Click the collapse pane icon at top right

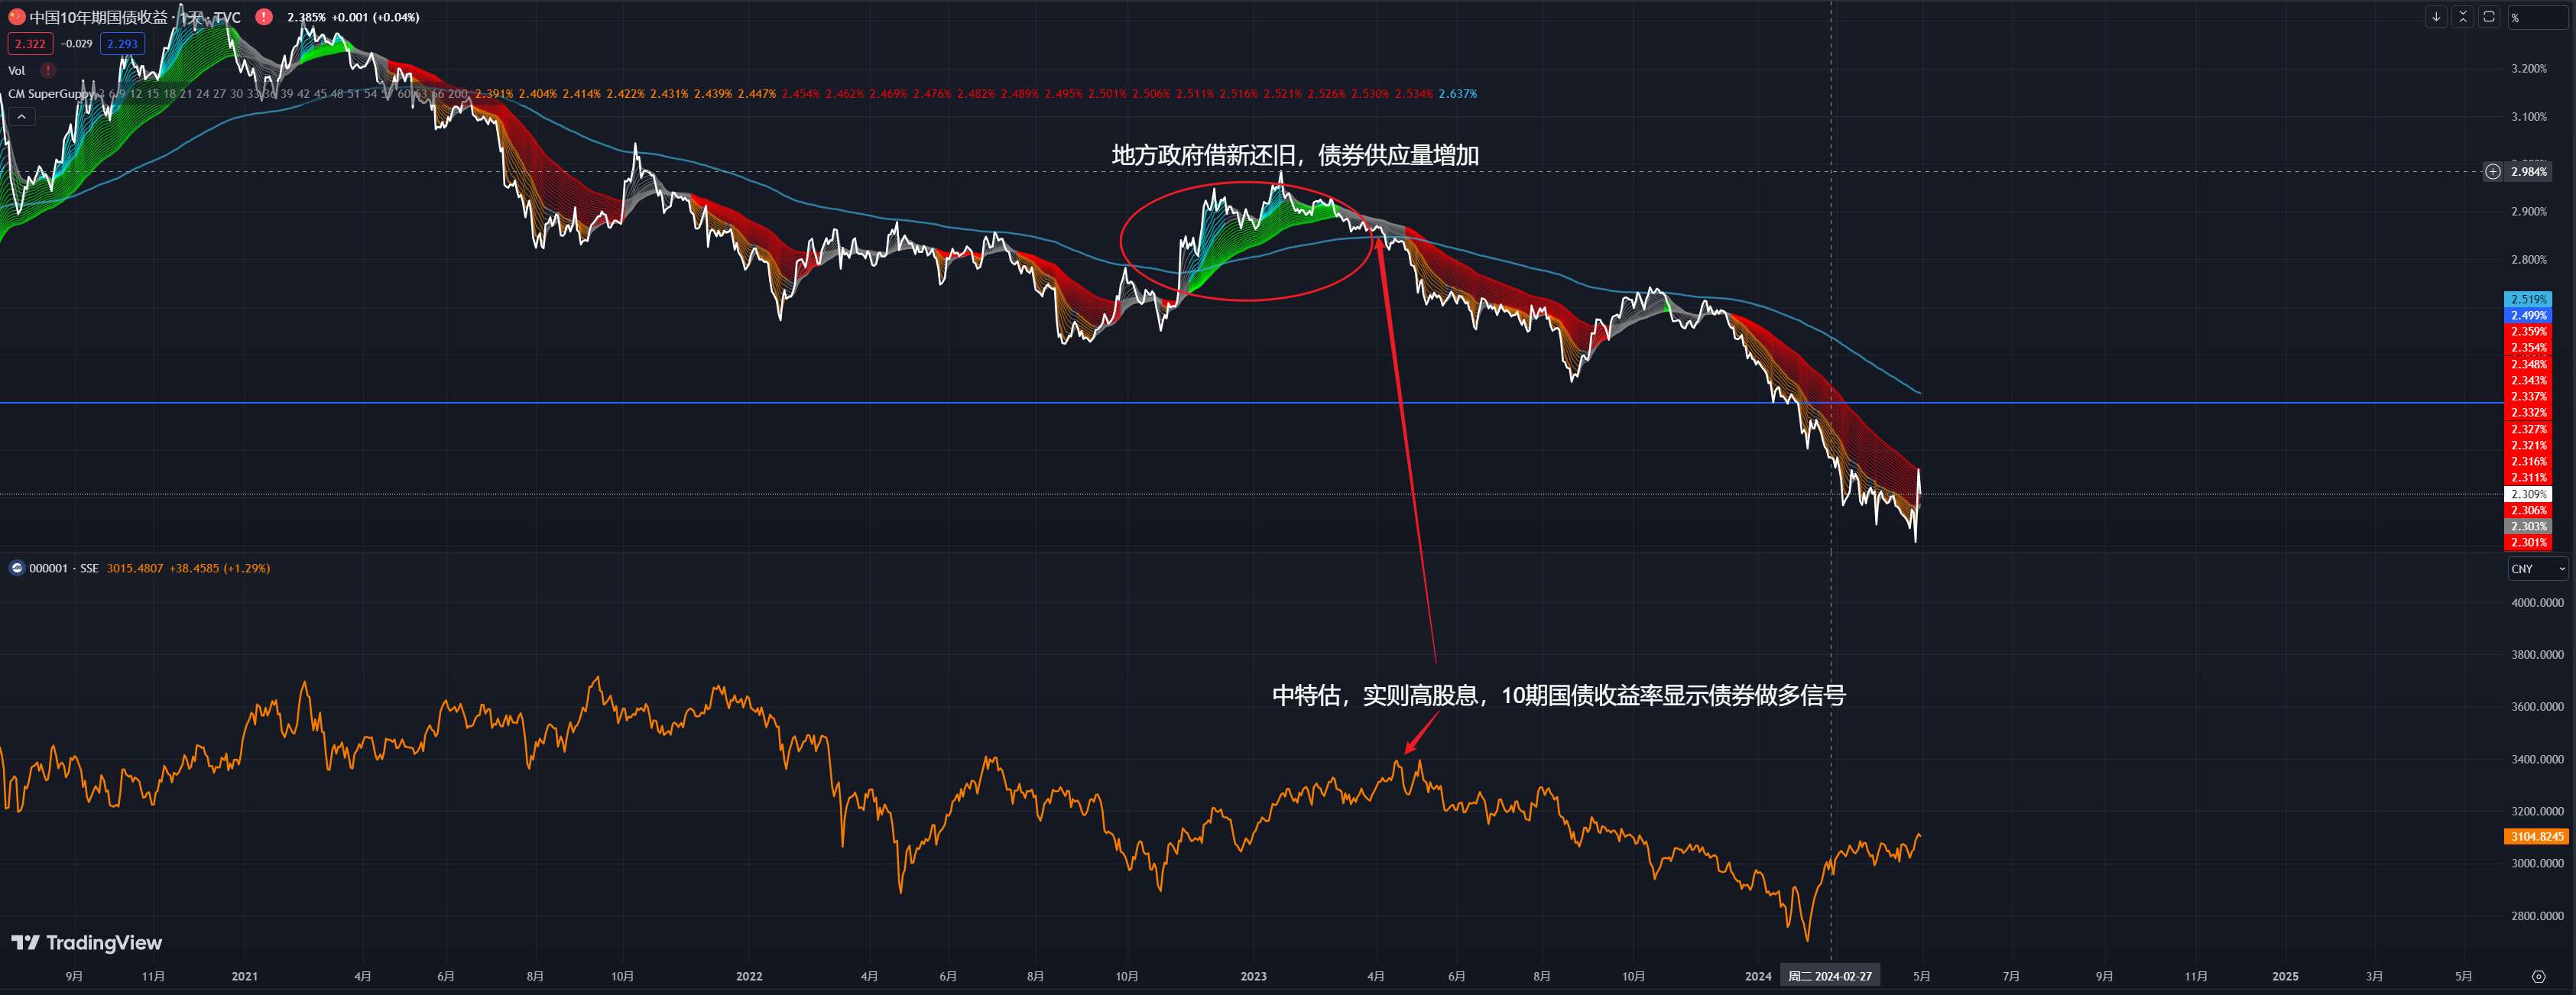pos(2463,17)
